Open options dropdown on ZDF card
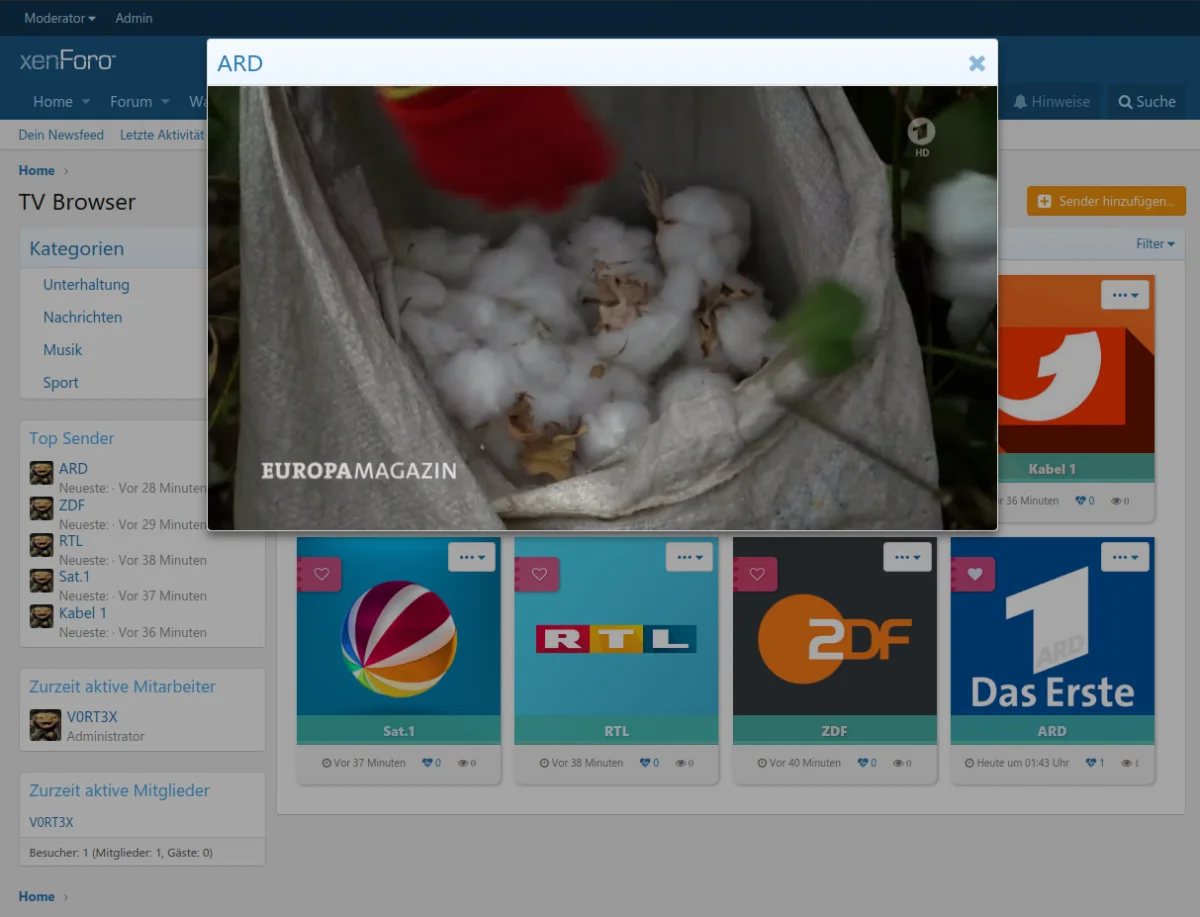The image size is (1200, 917). (907, 557)
